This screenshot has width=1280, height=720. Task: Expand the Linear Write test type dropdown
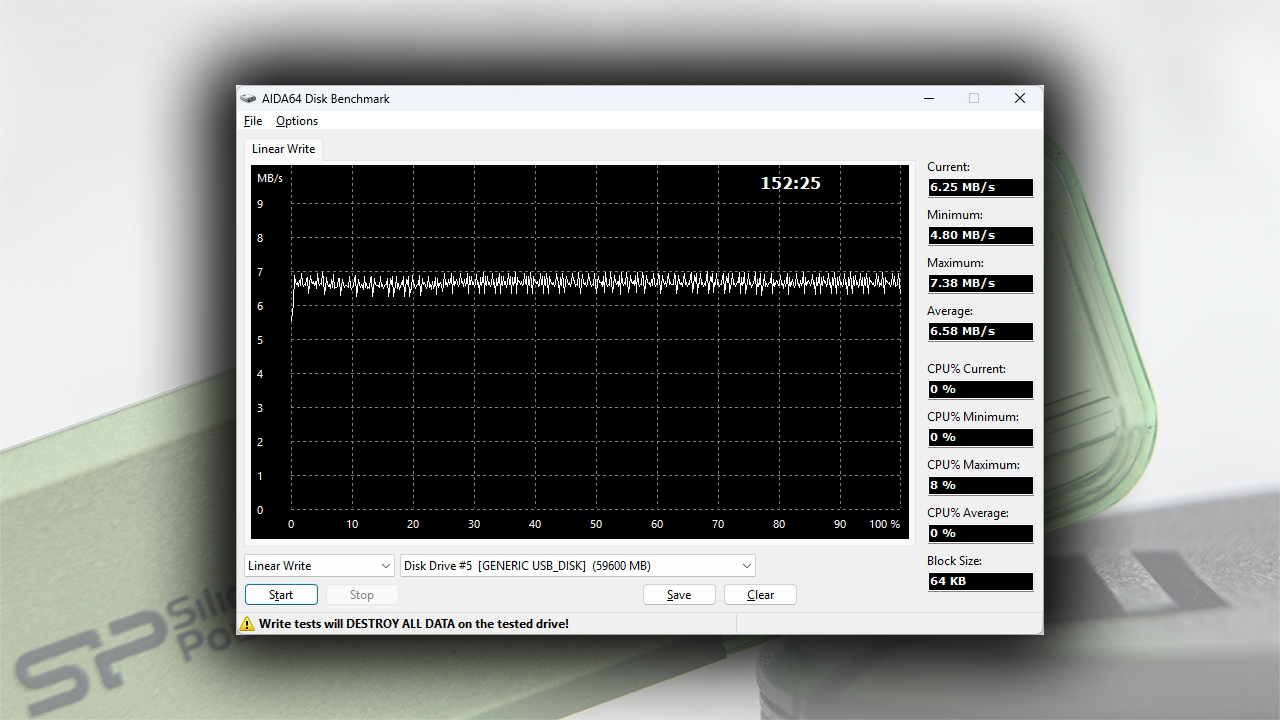coord(320,566)
